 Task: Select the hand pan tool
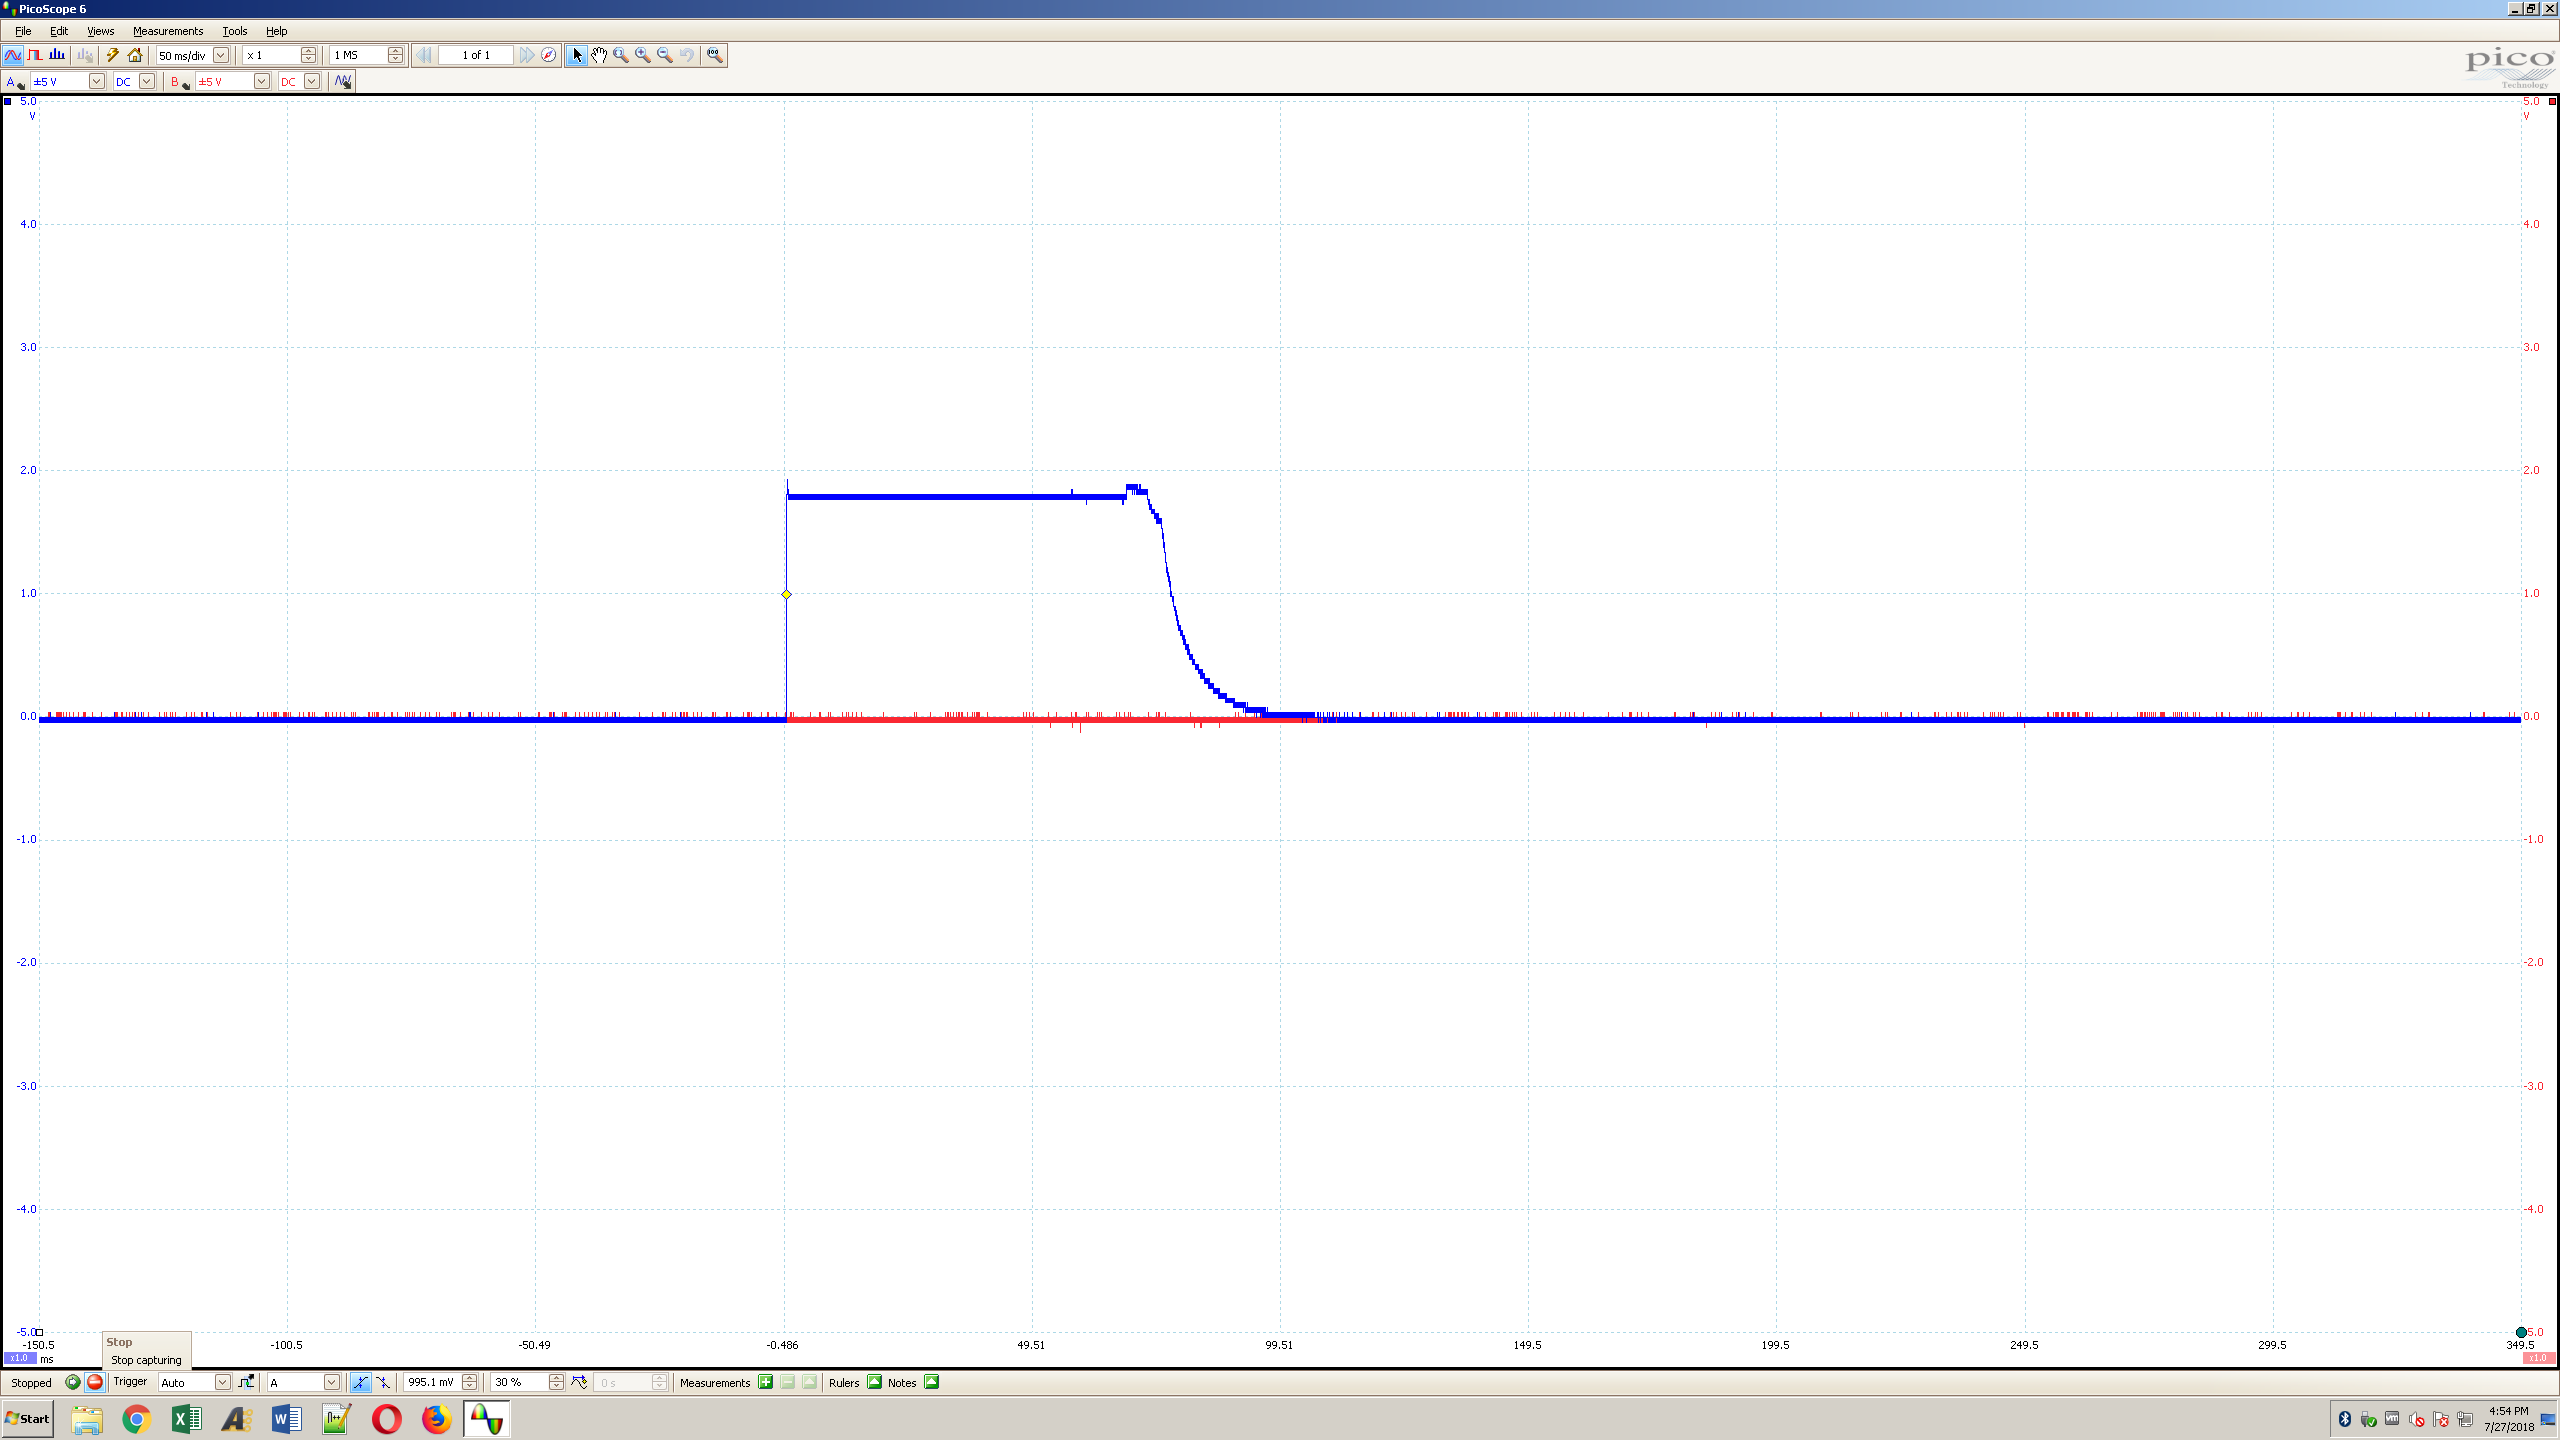click(598, 55)
